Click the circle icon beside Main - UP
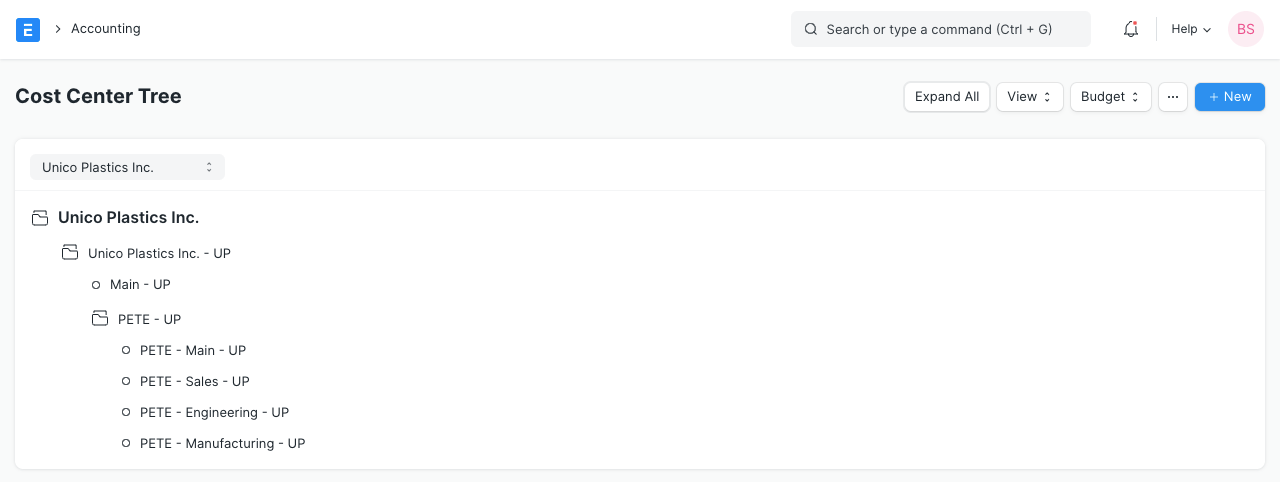 [96, 285]
